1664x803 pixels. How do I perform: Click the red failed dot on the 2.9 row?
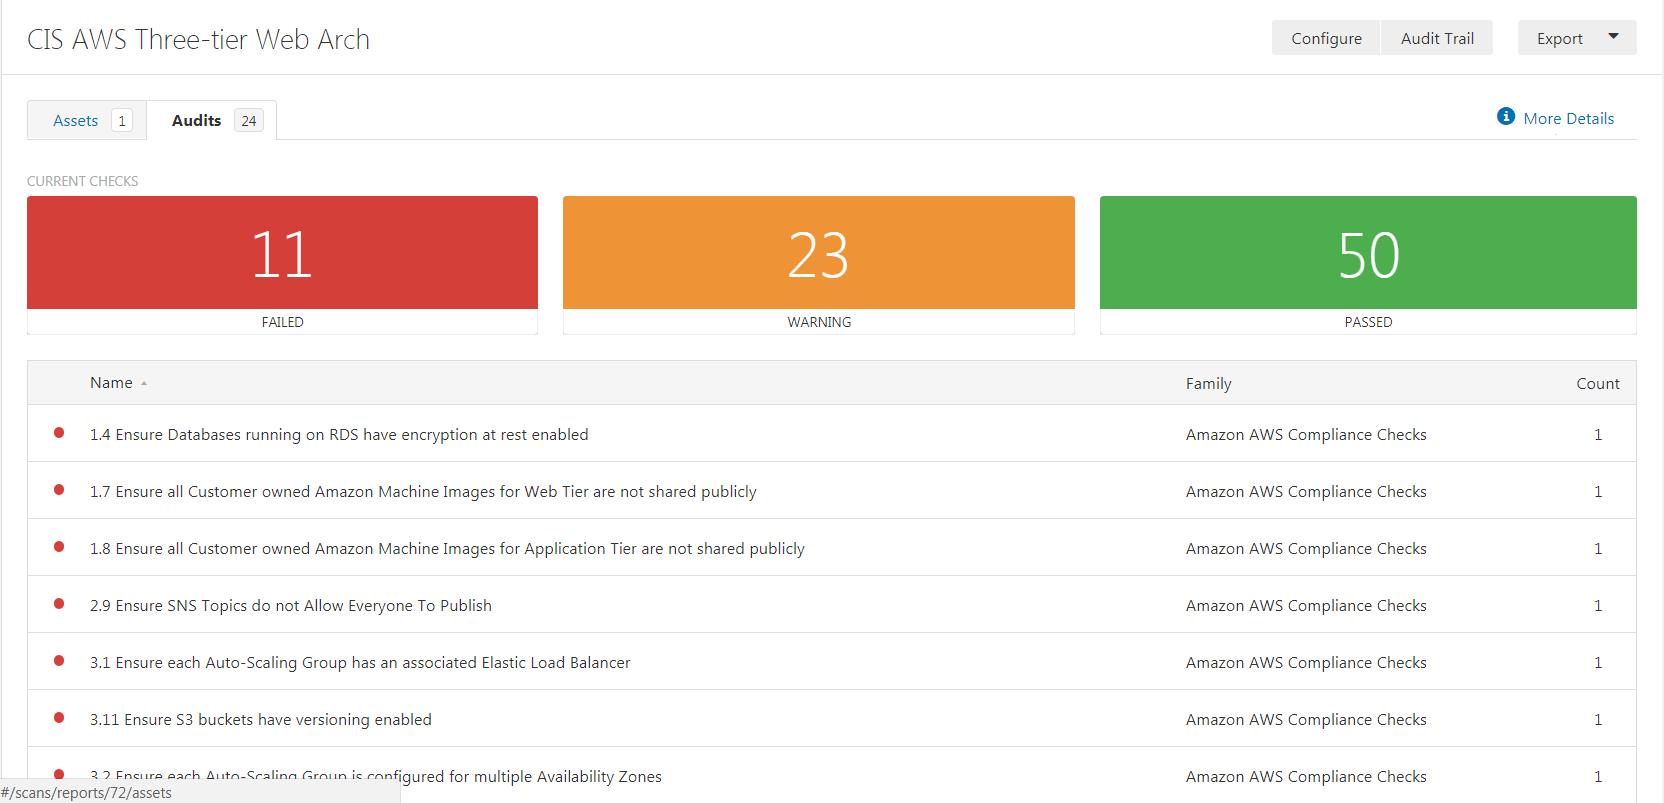[59, 604]
